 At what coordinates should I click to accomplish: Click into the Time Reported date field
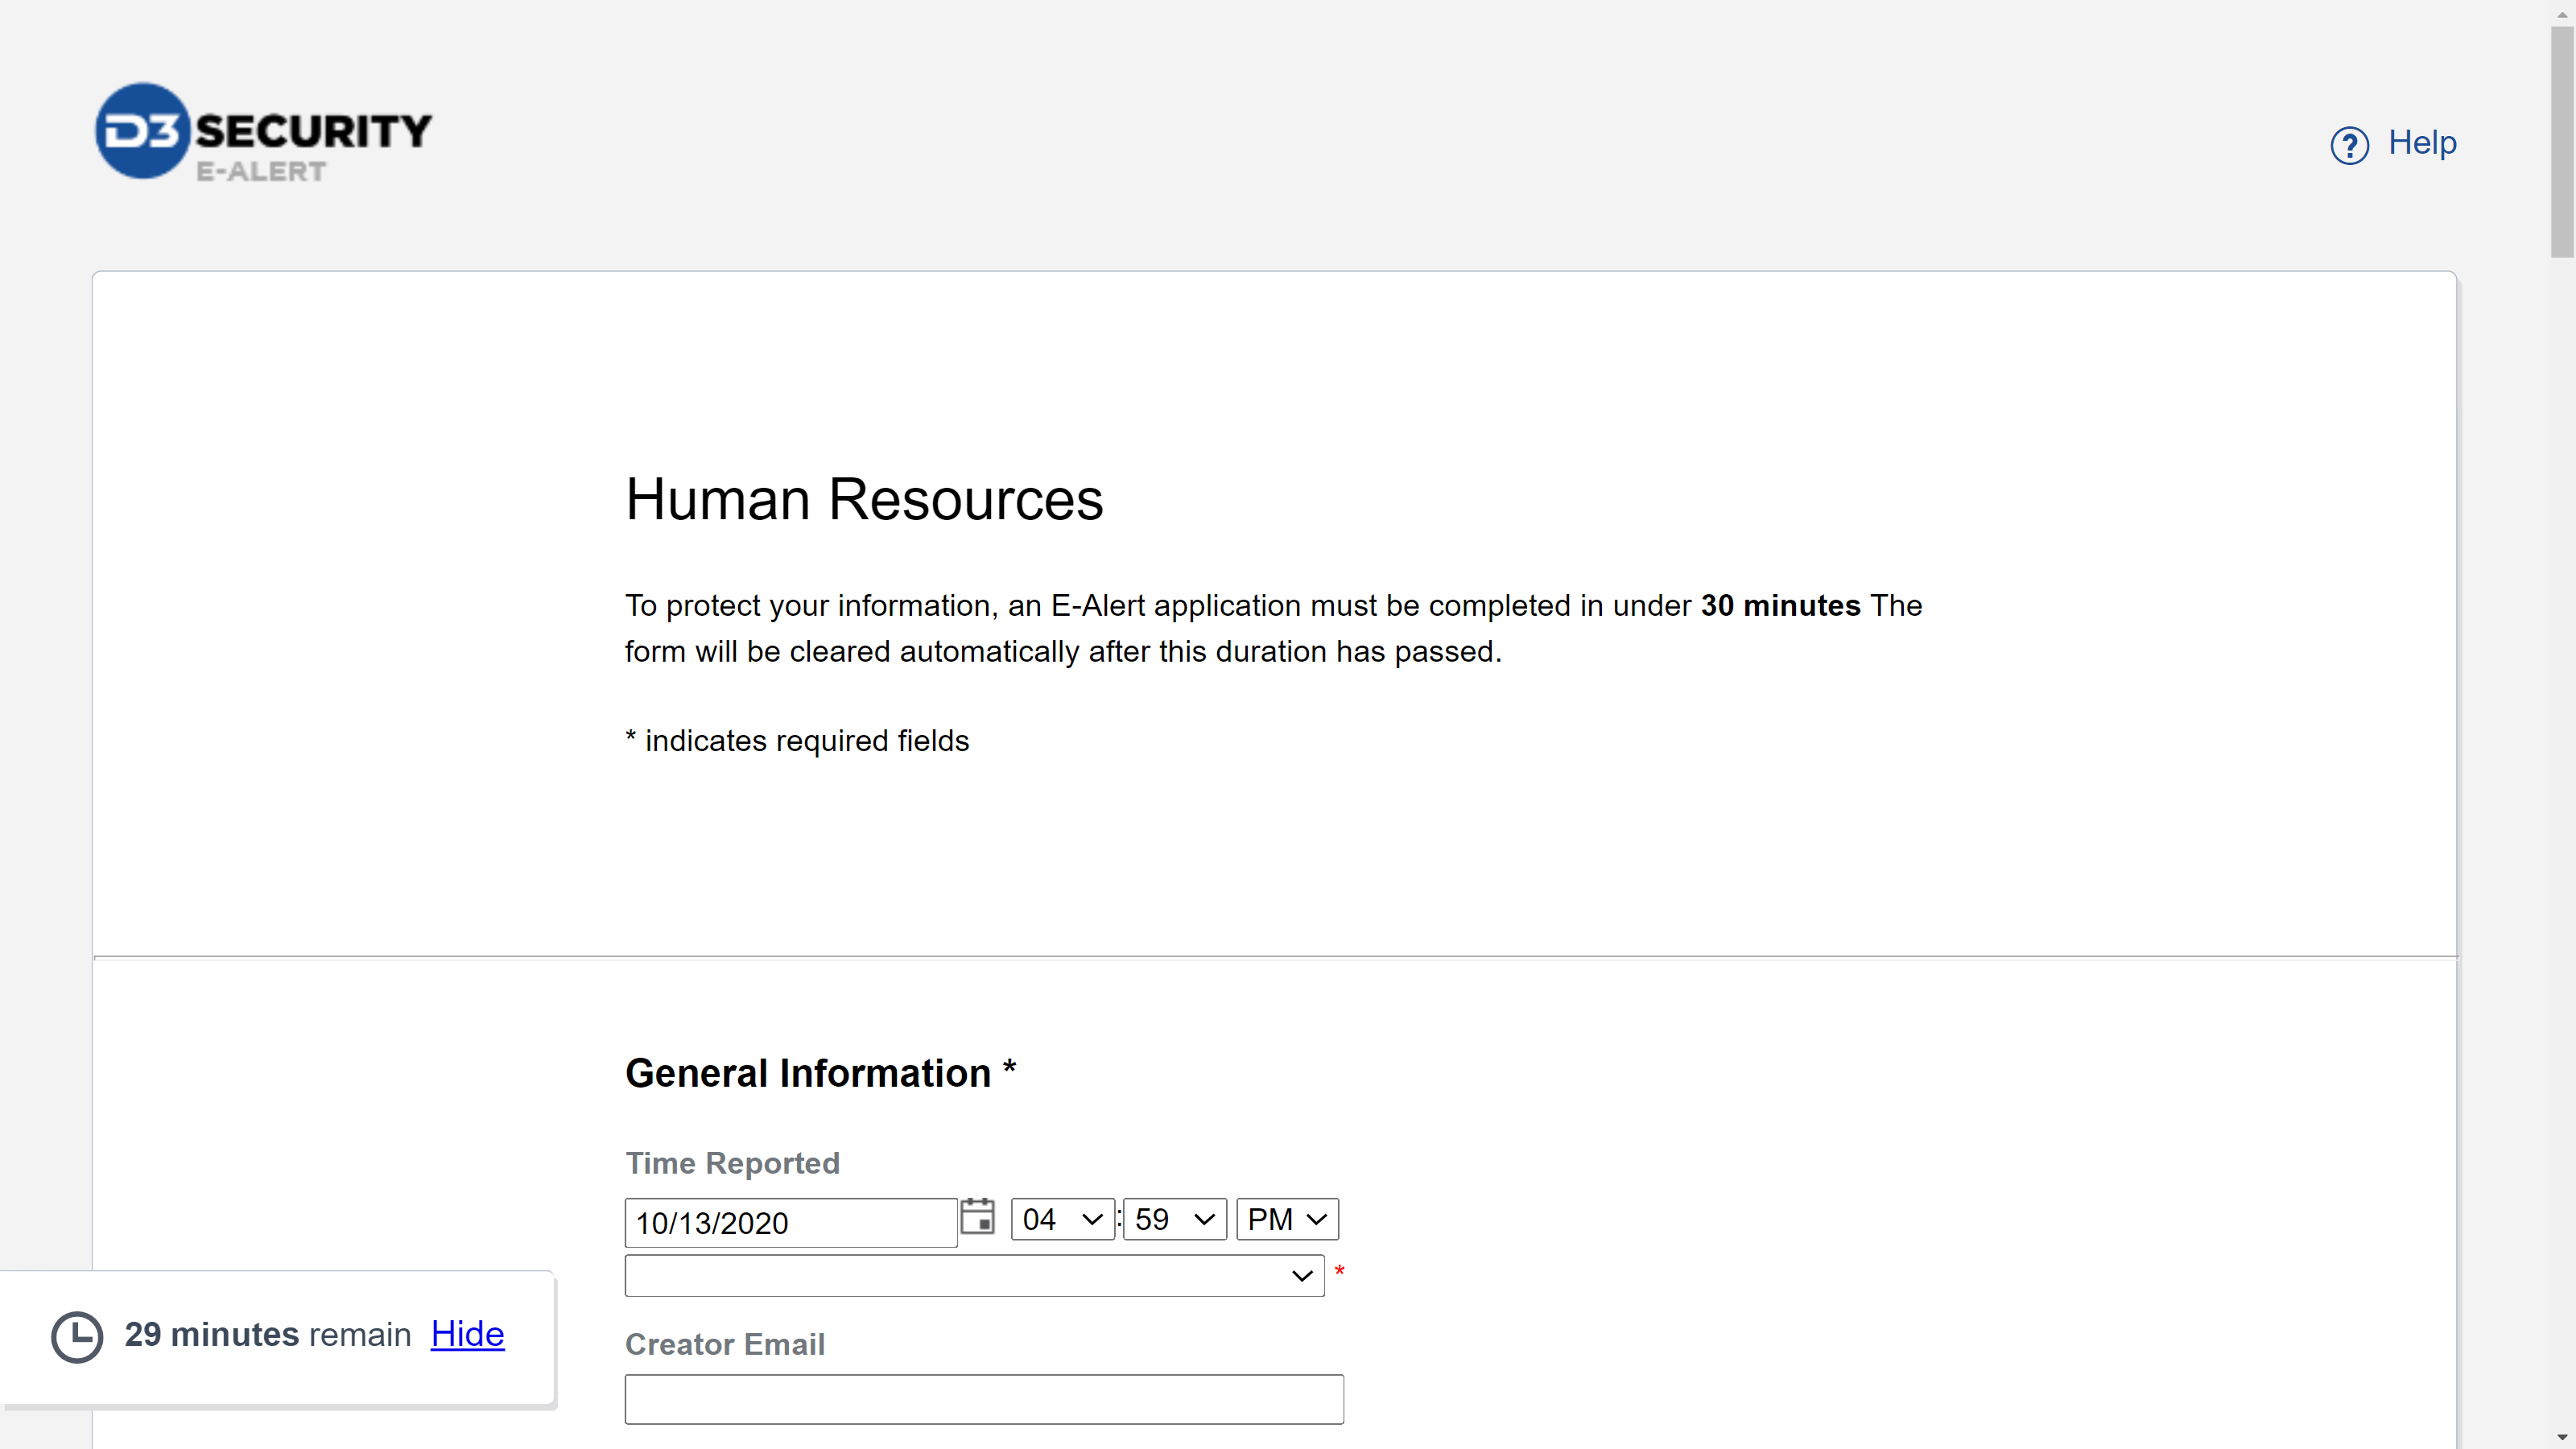pos(790,1223)
